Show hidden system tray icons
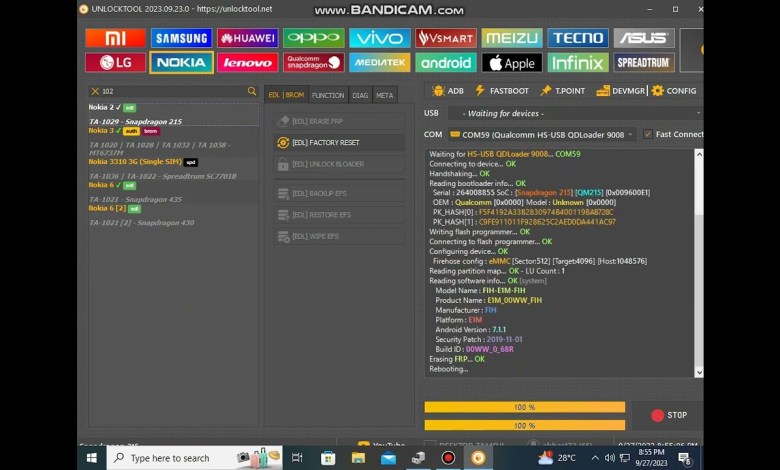The height and width of the screenshot is (470, 780). coord(595,458)
